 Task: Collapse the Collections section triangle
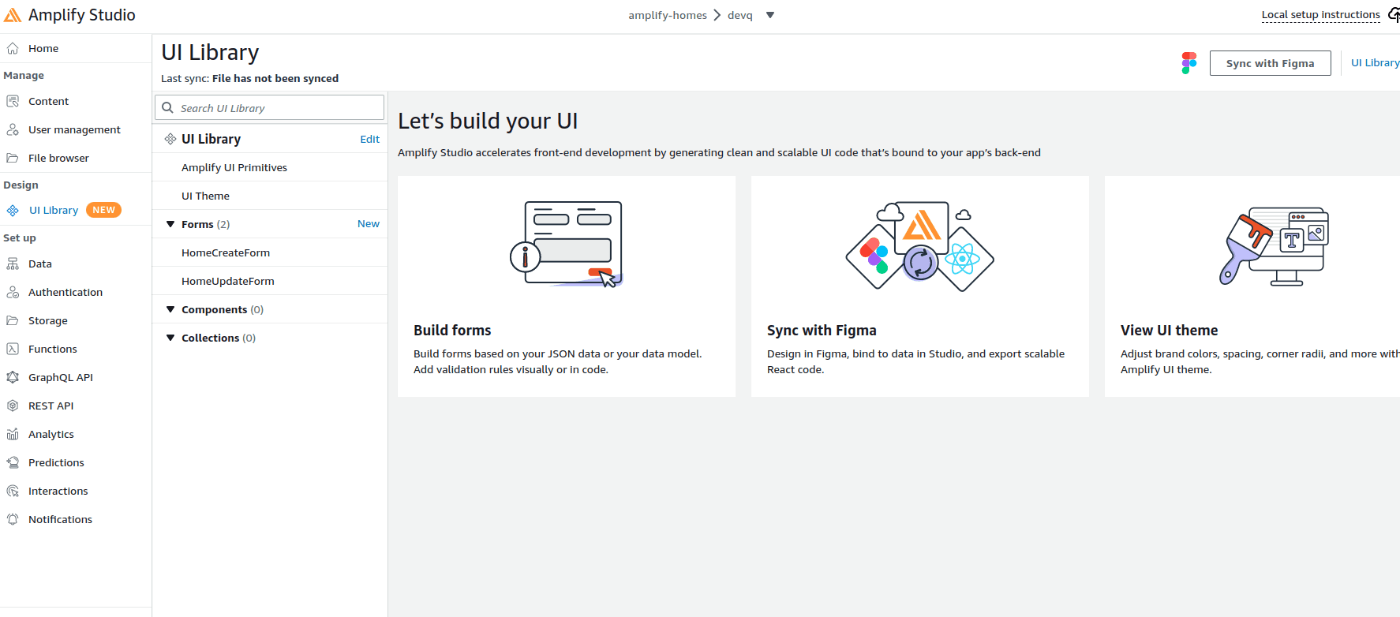tap(170, 338)
